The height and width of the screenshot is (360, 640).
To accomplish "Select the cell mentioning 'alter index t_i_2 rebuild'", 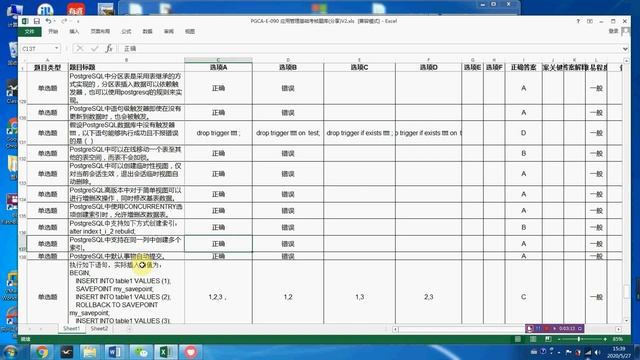I will coord(126,227).
